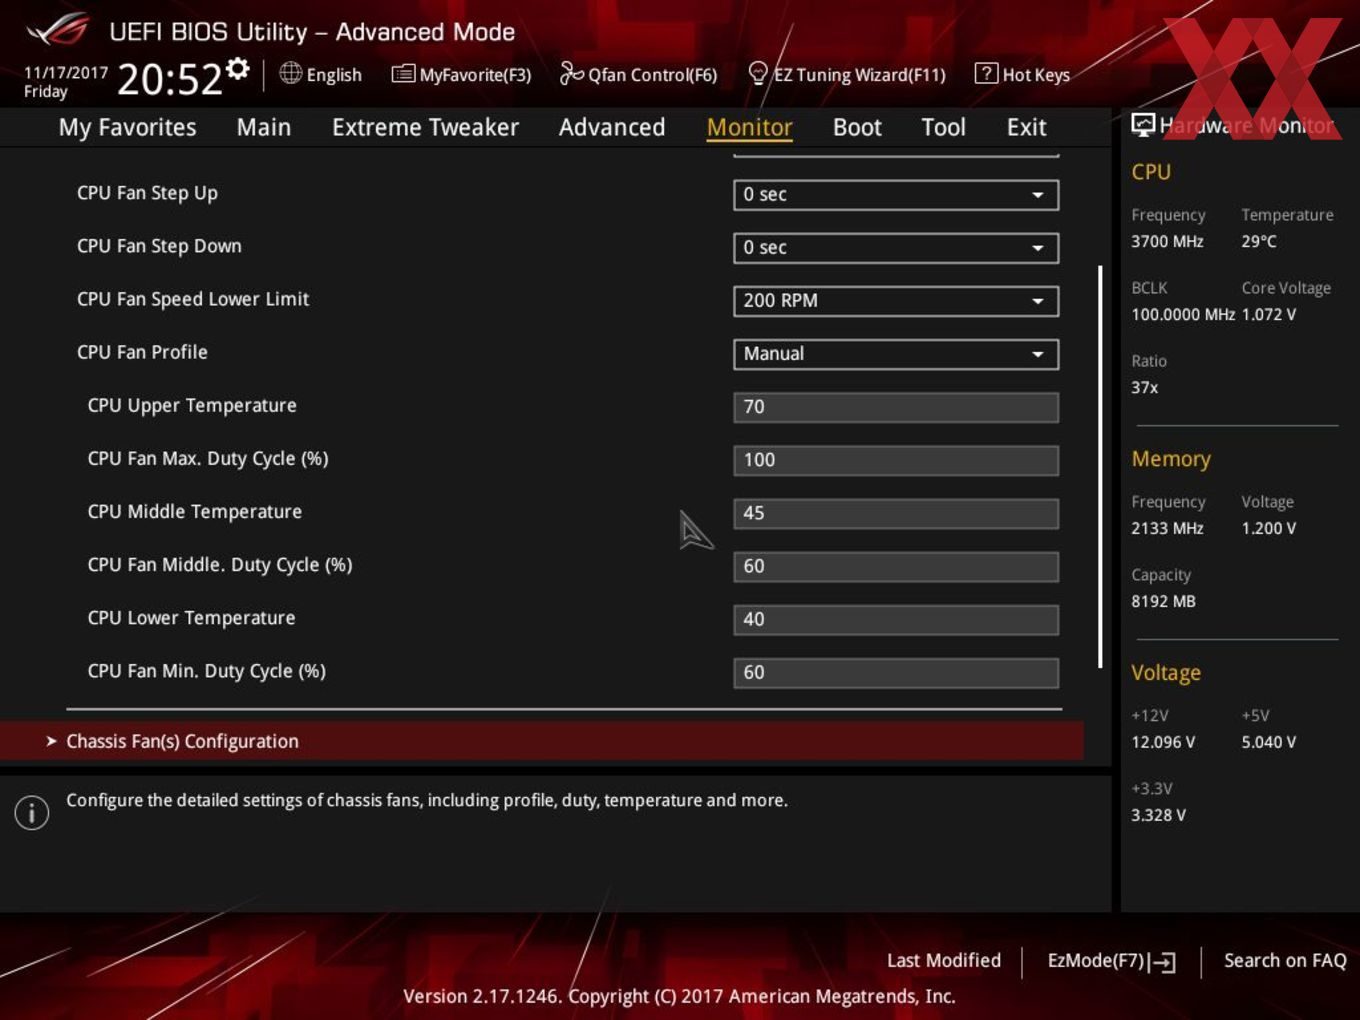This screenshot has height=1020, width=1360.
Task: Click the 100.0000 MHz BCLK value
Action: pos(1183,314)
